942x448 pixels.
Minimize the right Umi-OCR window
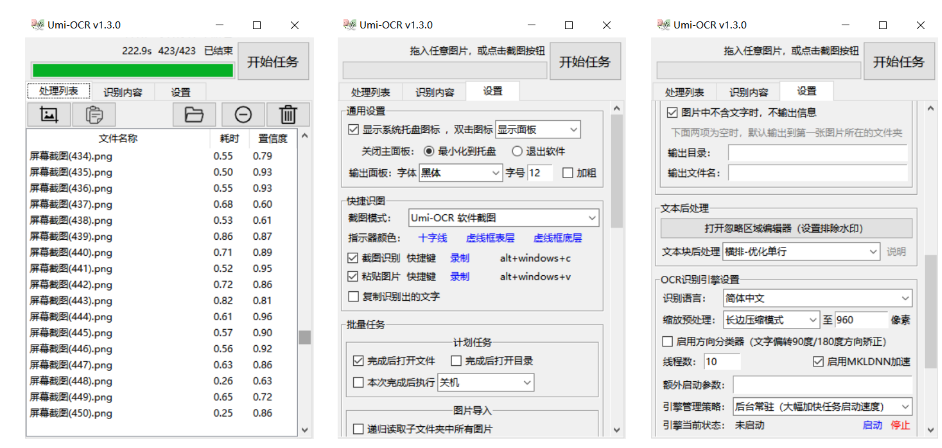[846, 25]
